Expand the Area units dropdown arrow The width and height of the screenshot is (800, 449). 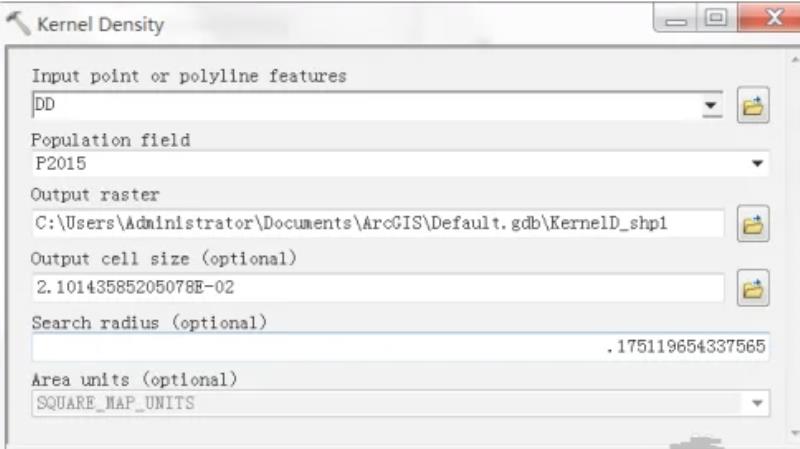(x=757, y=403)
